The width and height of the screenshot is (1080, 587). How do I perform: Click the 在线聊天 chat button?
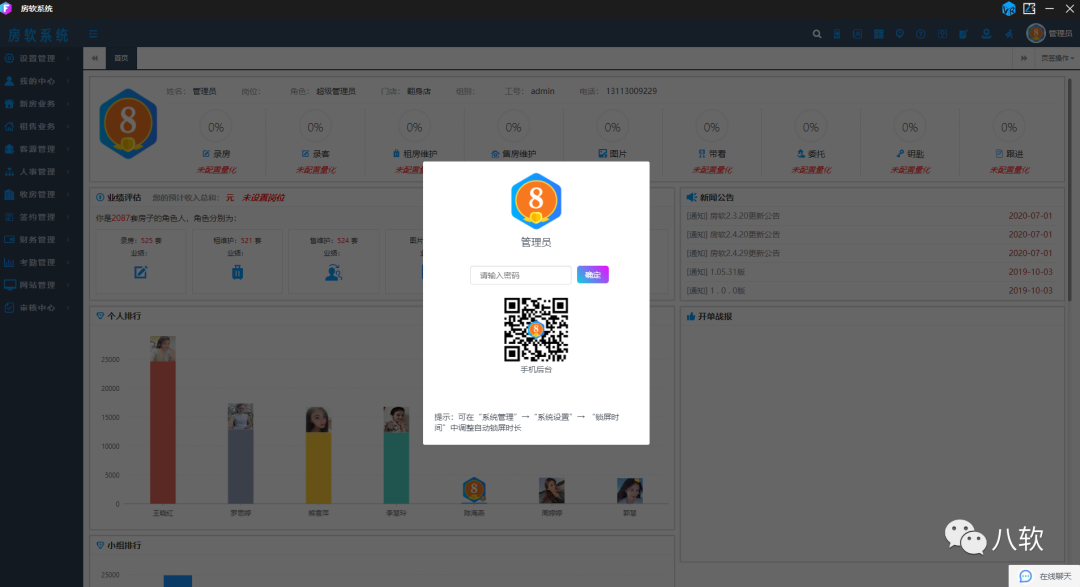(x=1044, y=576)
